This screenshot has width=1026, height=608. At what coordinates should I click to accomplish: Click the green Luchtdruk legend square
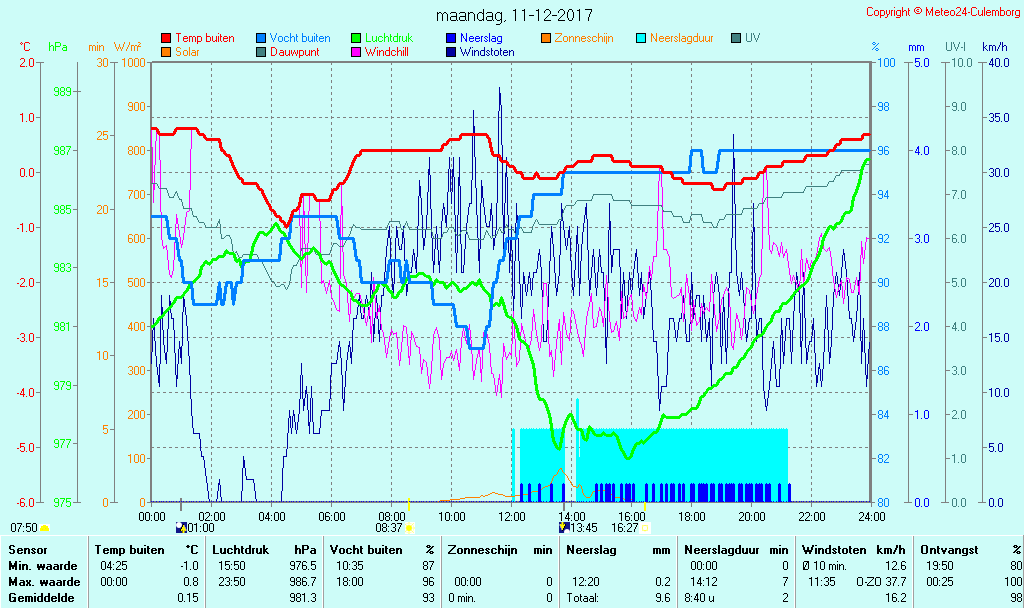coord(356,38)
